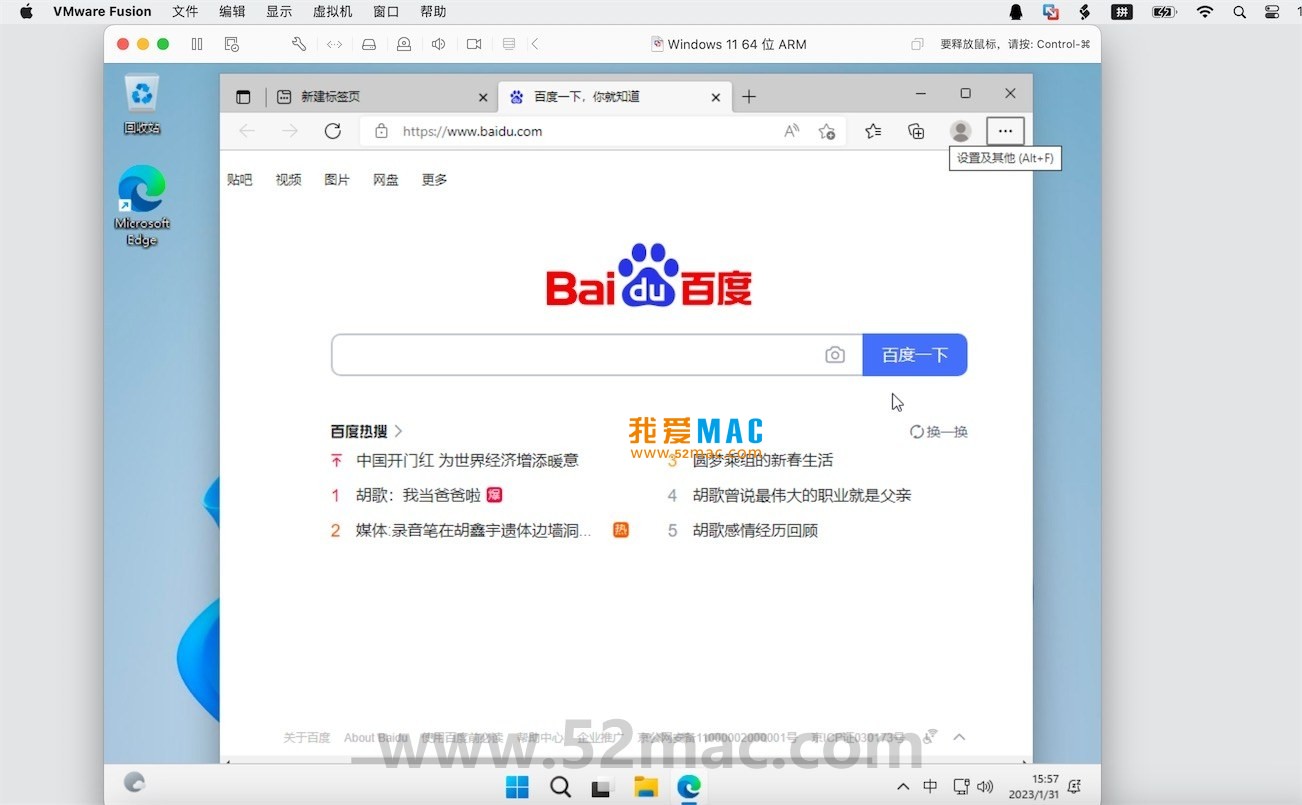The width and height of the screenshot is (1302, 805).
Task: Click the VMware Unity windows icon
Action: click(x=917, y=44)
